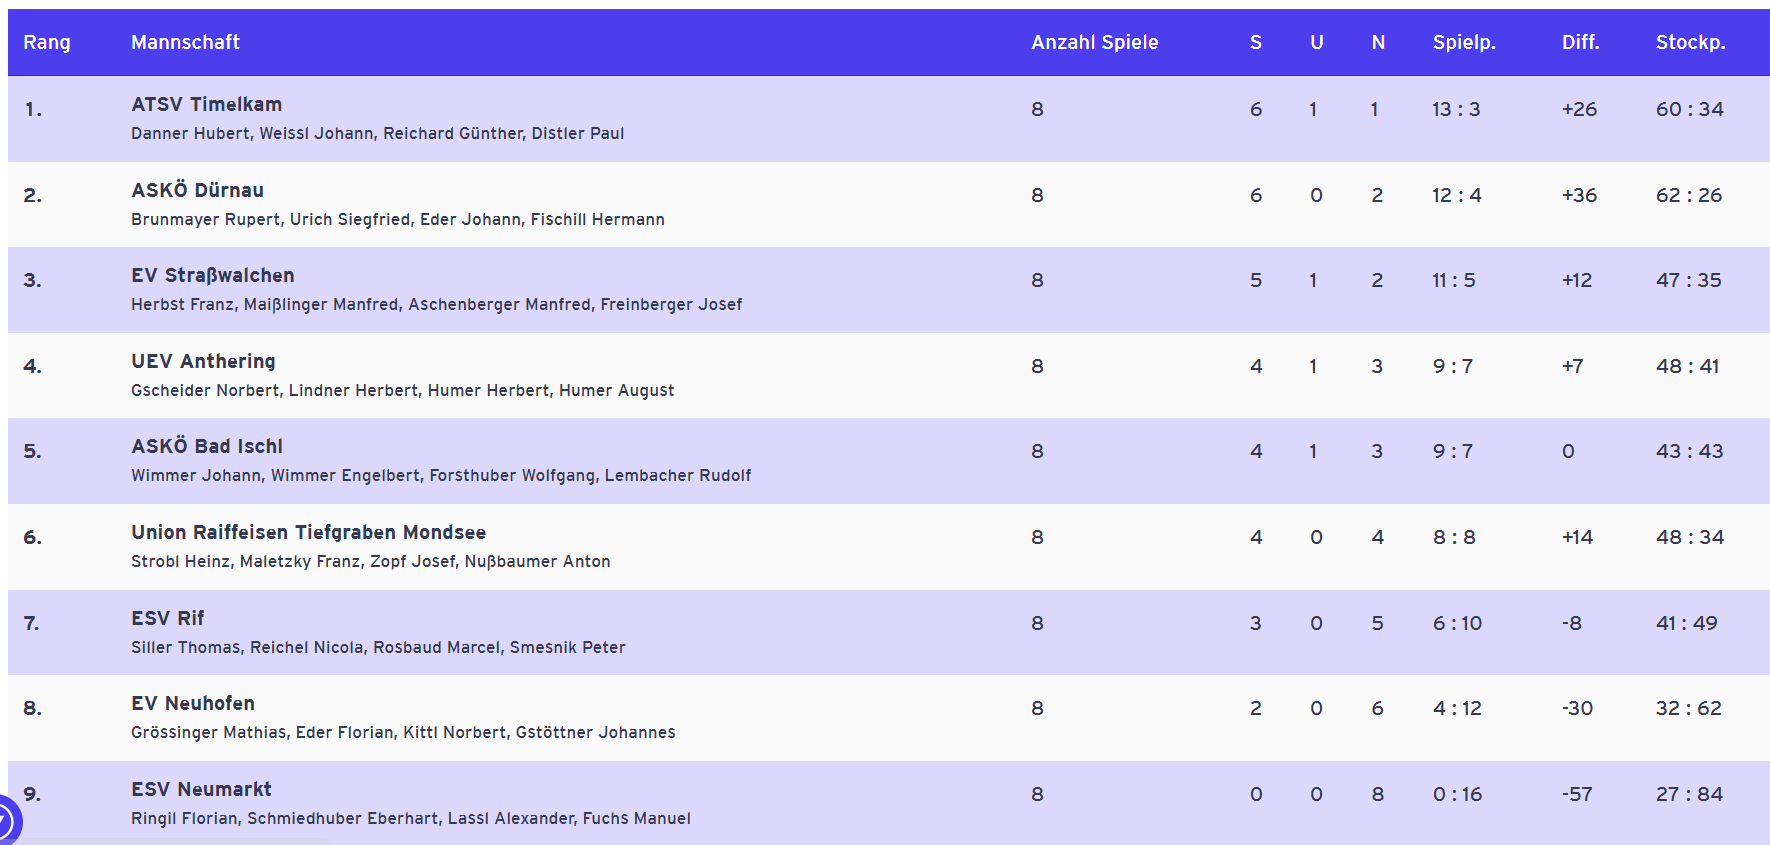This screenshot has width=1770, height=845.
Task: Click ESV Rif's player list text
Action: (x=378, y=647)
